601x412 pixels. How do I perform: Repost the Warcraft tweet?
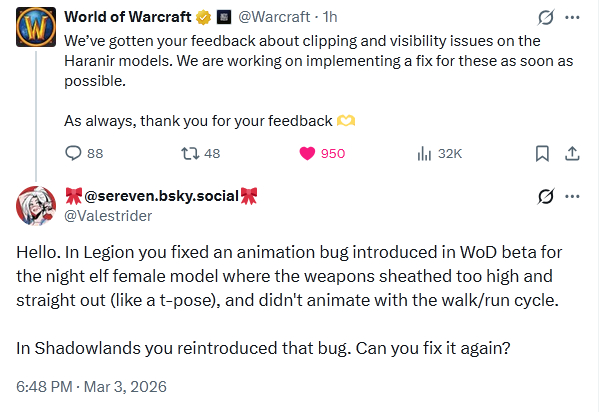point(187,153)
